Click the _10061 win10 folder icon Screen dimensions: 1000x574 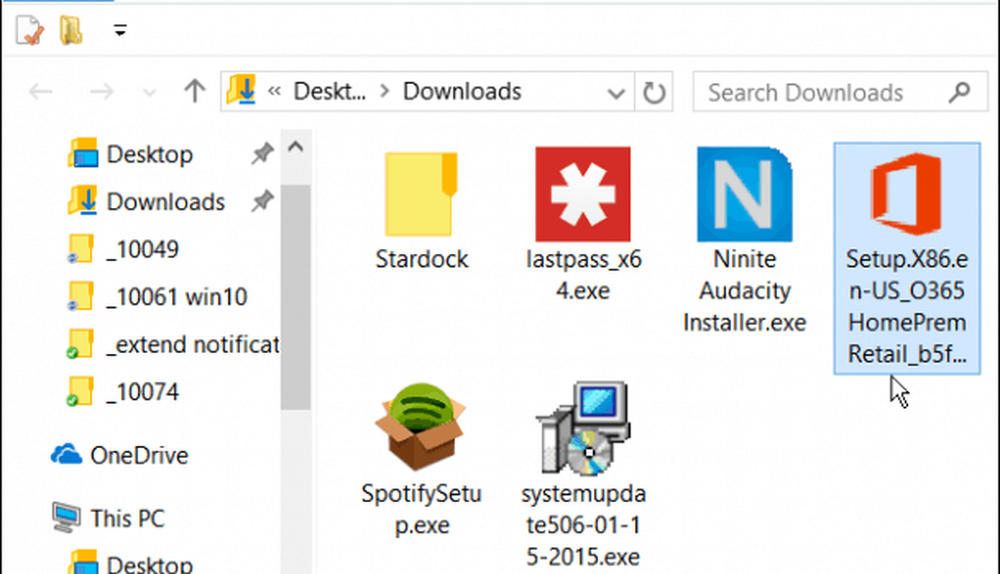80,297
